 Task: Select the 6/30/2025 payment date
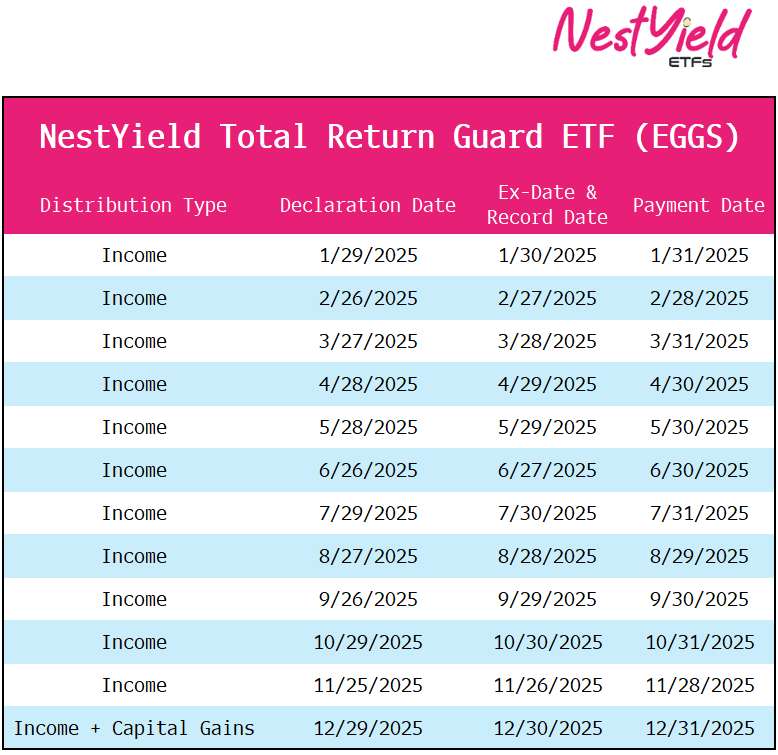[x=699, y=470]
